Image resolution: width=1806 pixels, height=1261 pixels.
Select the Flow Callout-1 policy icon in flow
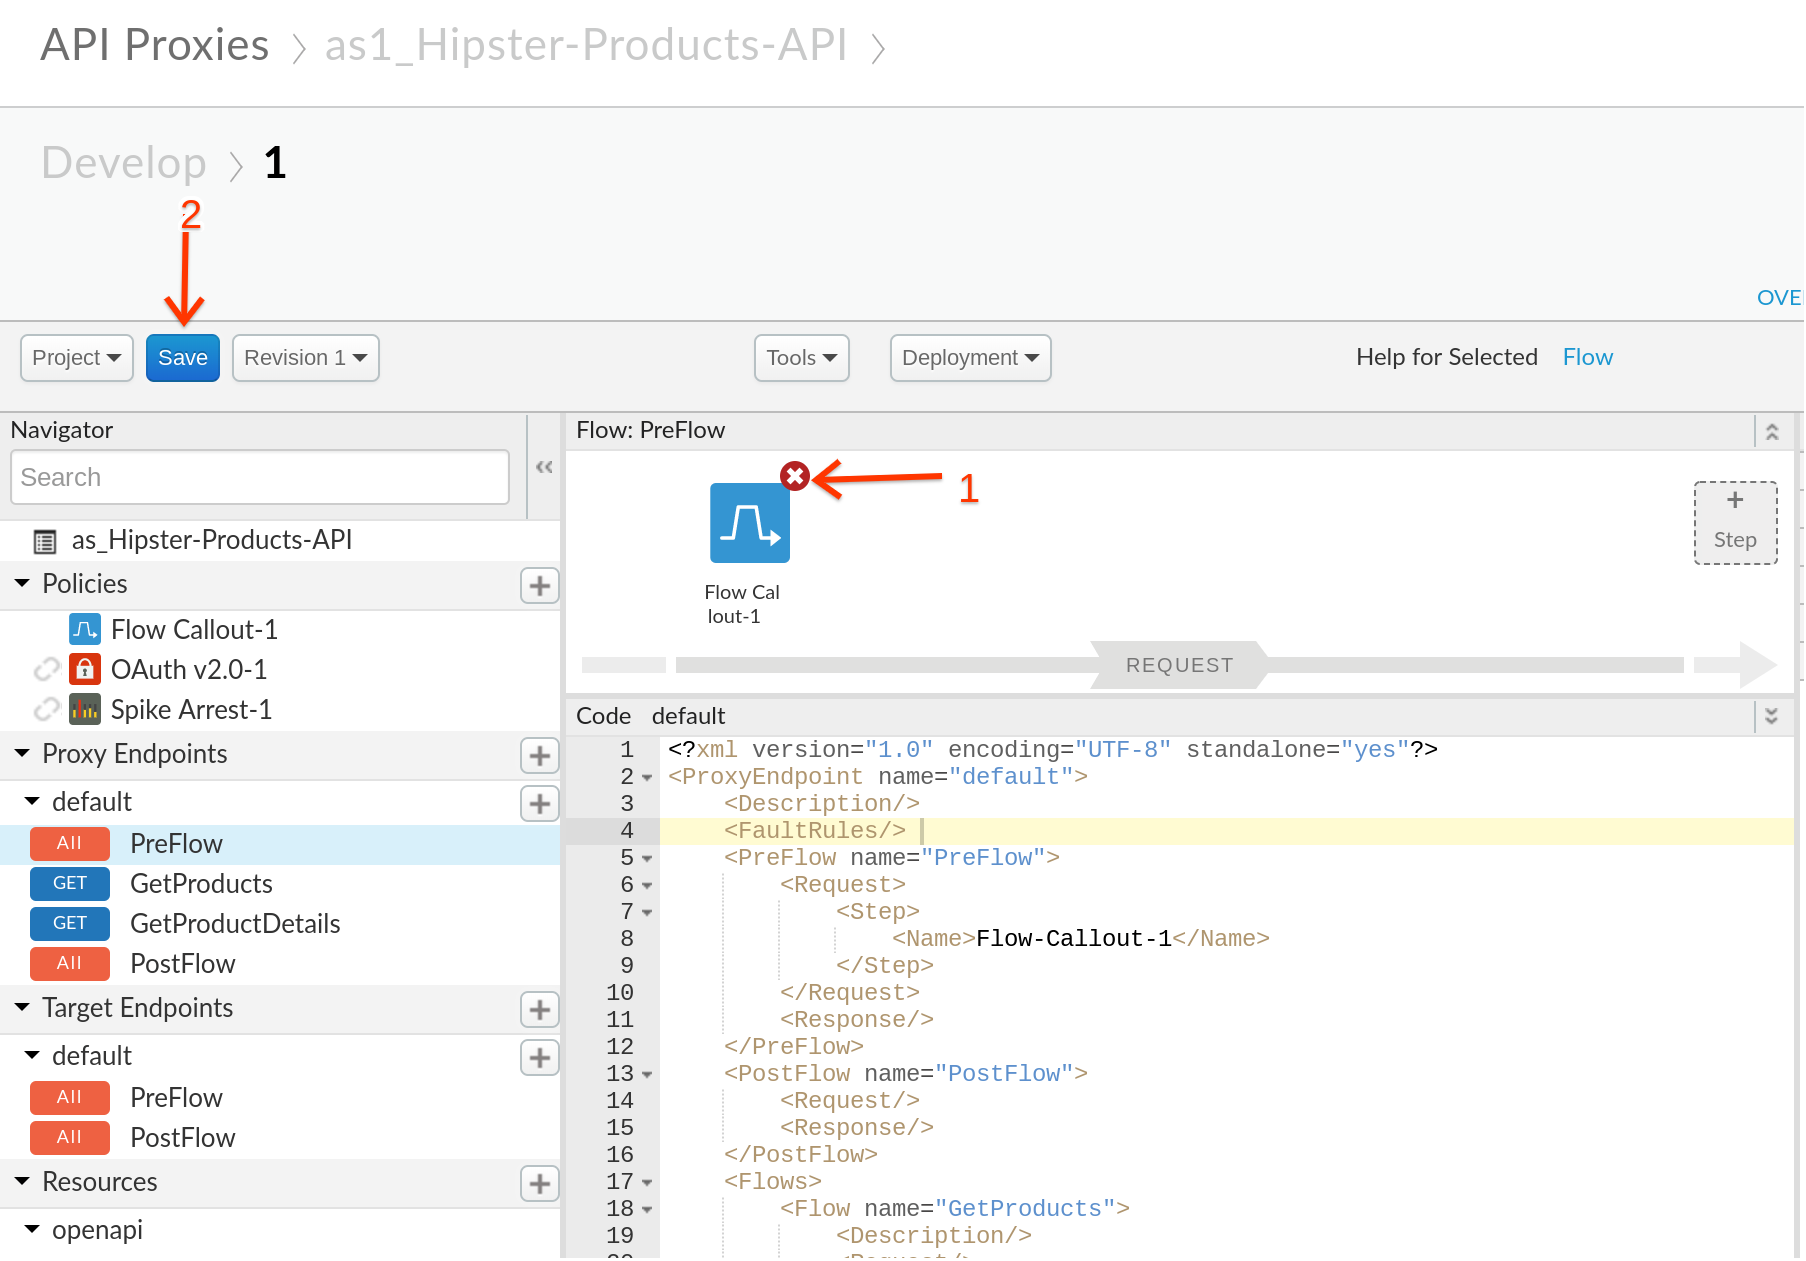coord(750,523)
